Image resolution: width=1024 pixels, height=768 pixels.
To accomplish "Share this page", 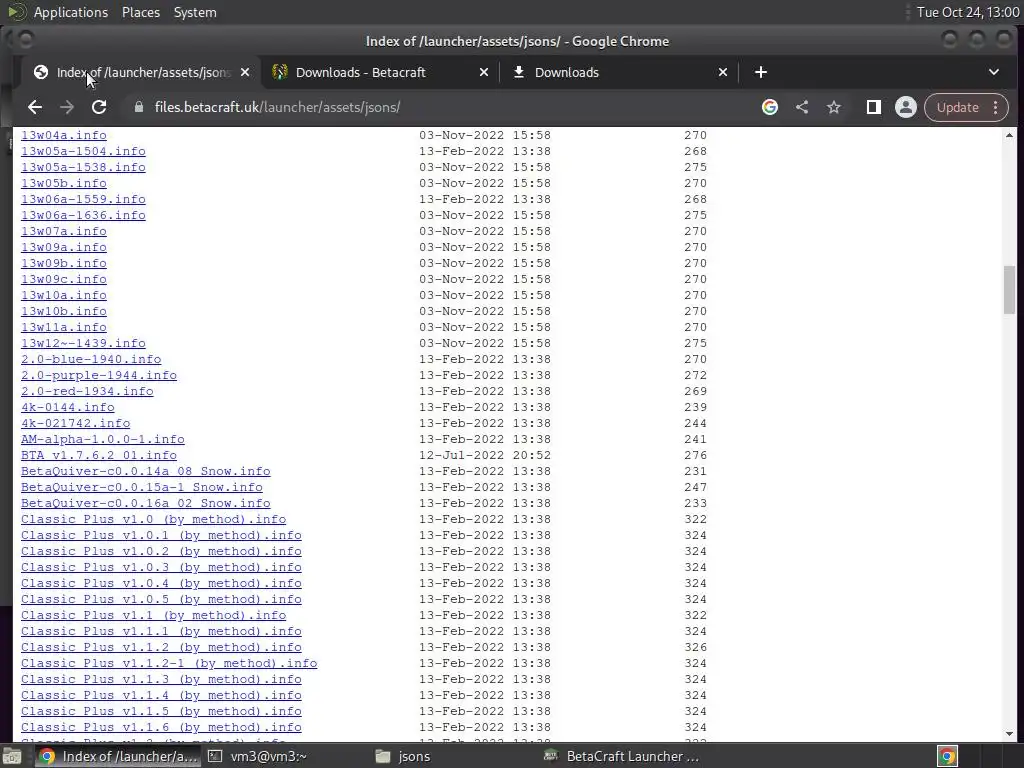I will pyautogui.click(x=802, y=107).
